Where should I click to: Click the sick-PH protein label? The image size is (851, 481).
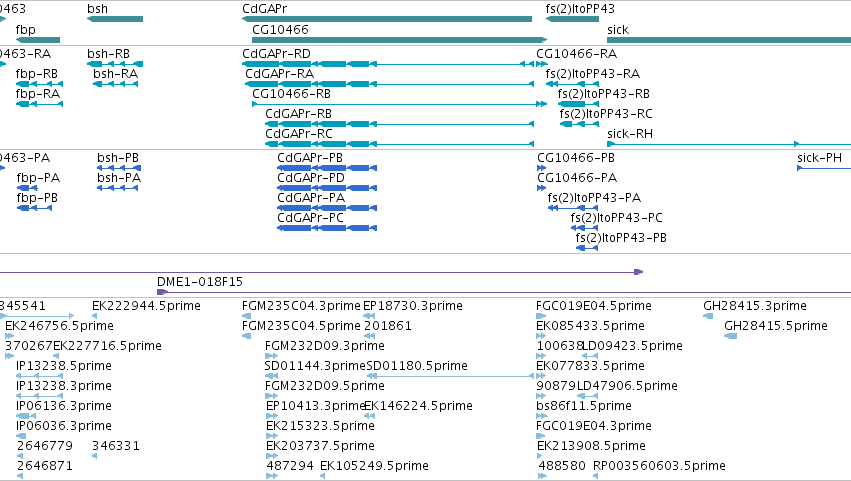click(820, 158)
